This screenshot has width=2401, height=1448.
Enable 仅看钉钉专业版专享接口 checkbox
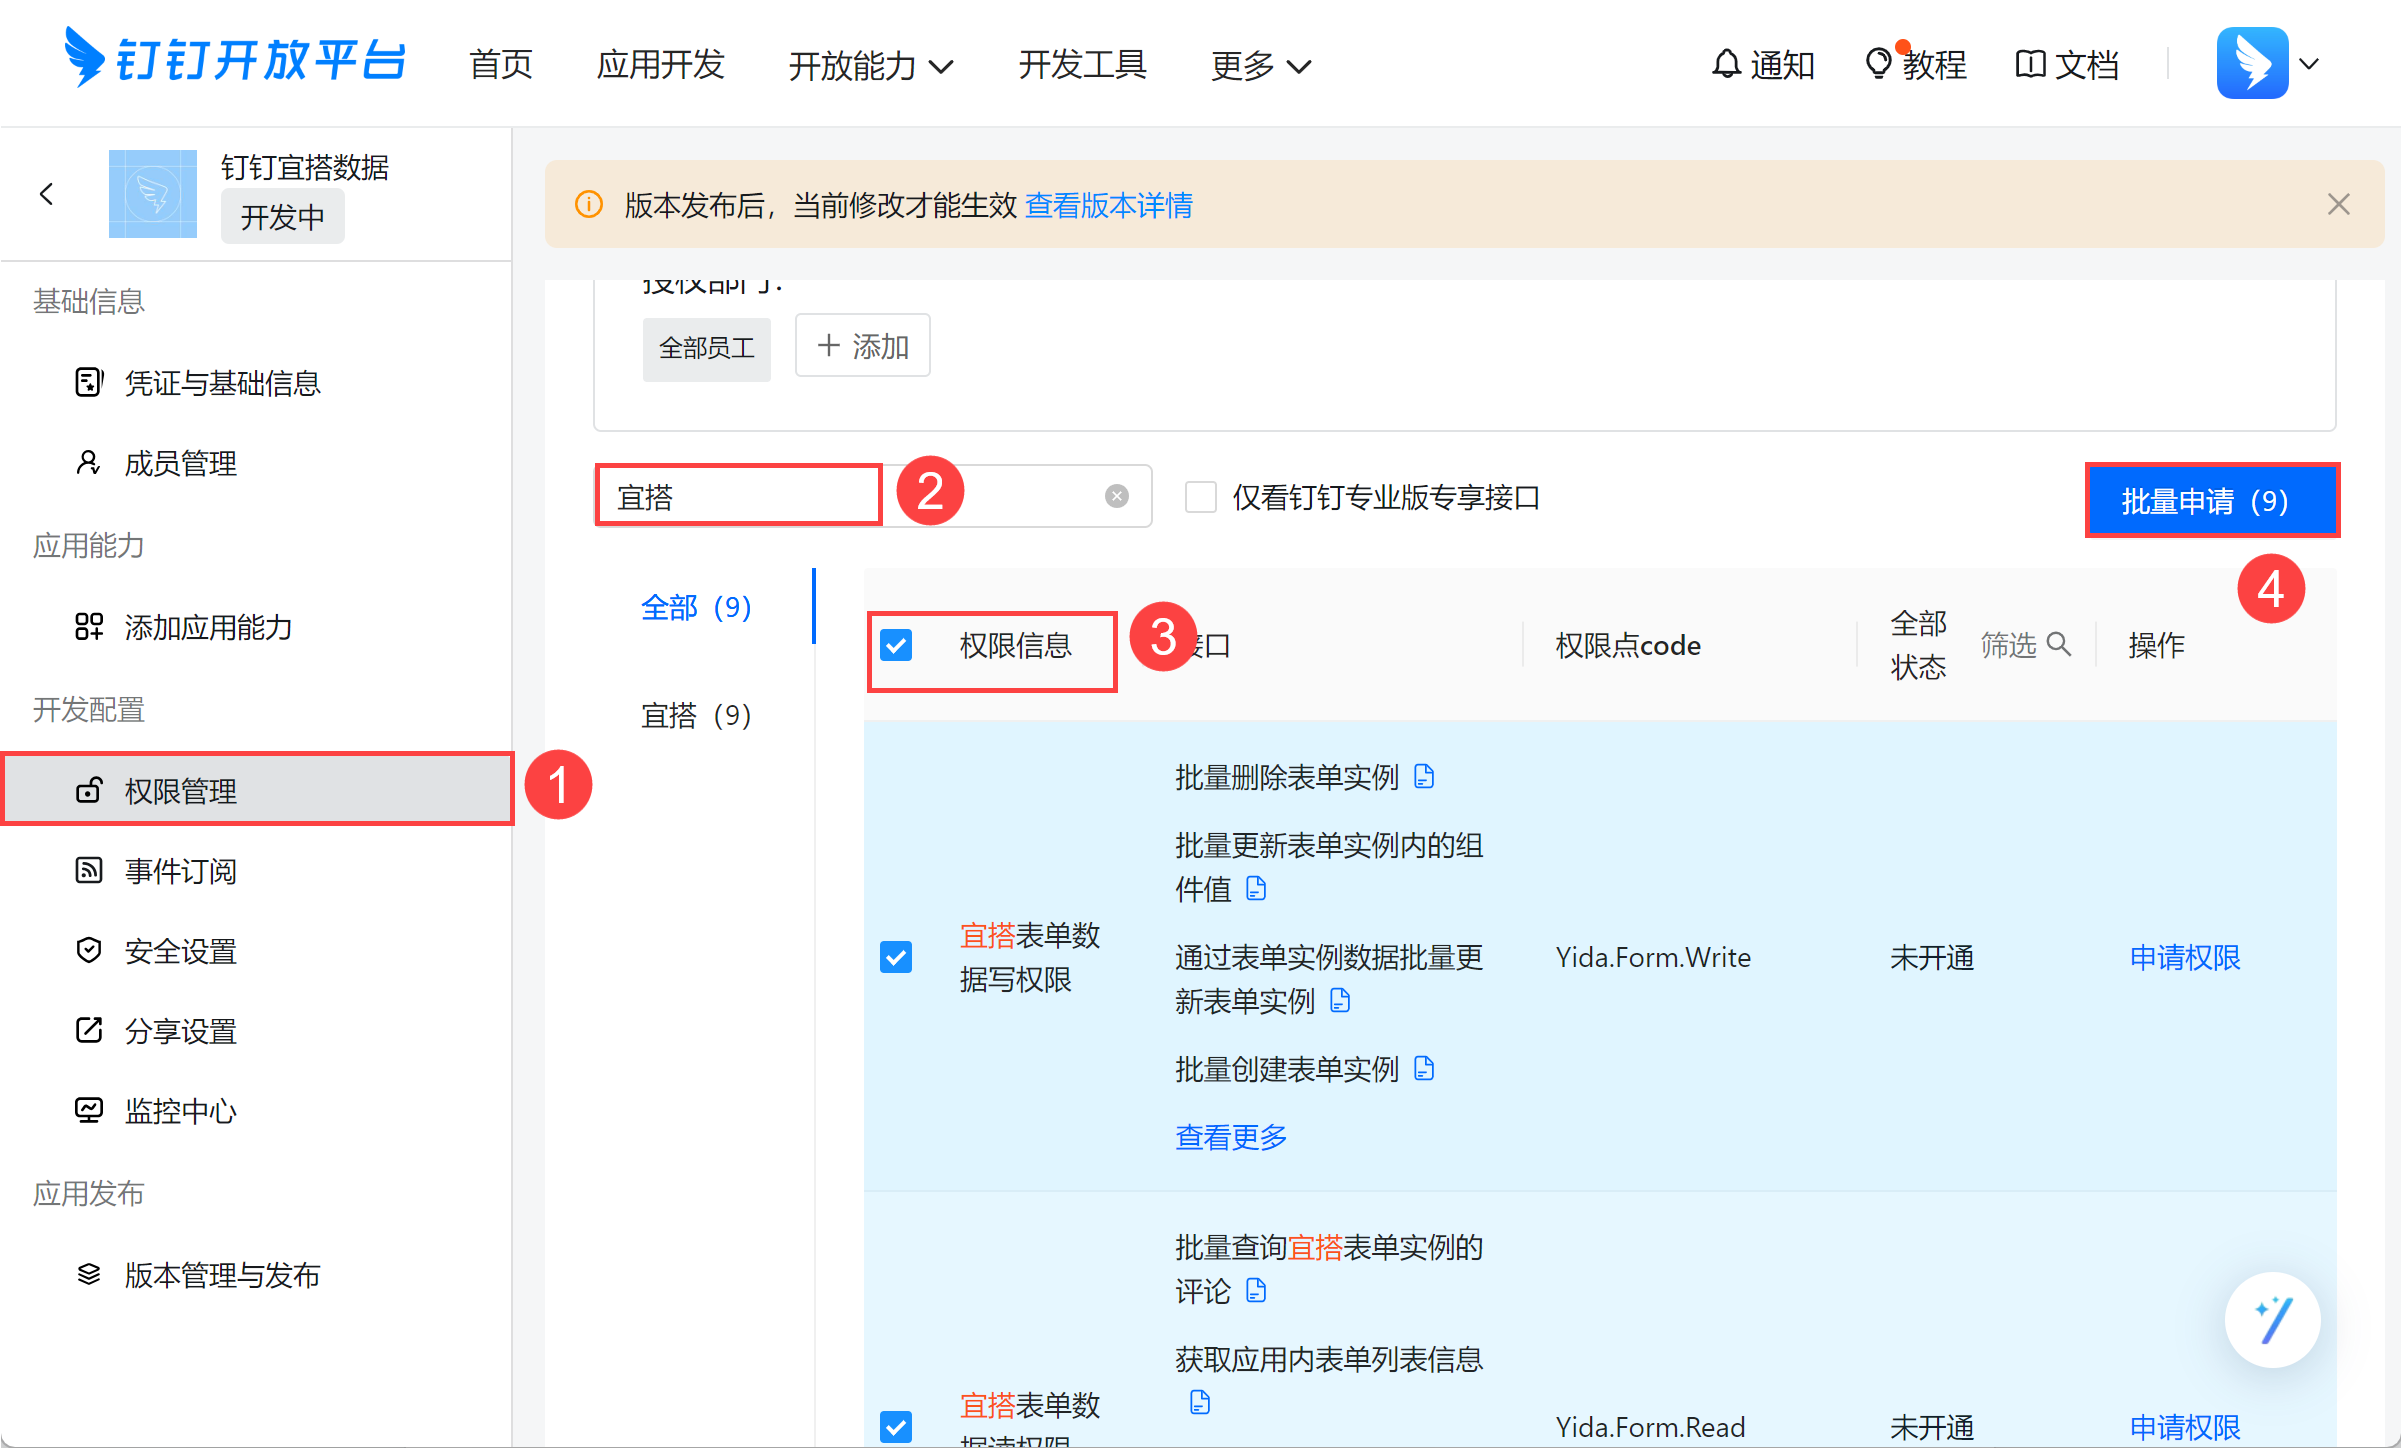pos(1200,497)
